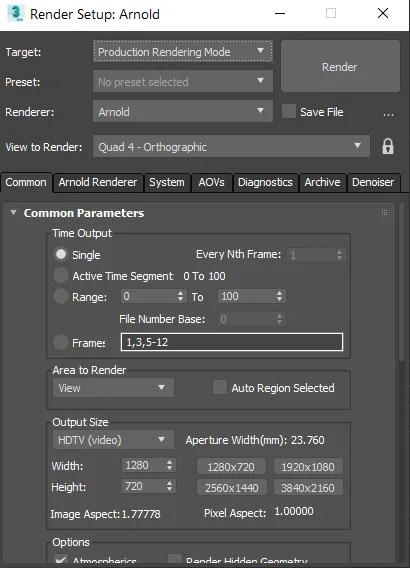Click the Render button
Viewport: 410px width, 568px height.
click(x=340, y=66)
